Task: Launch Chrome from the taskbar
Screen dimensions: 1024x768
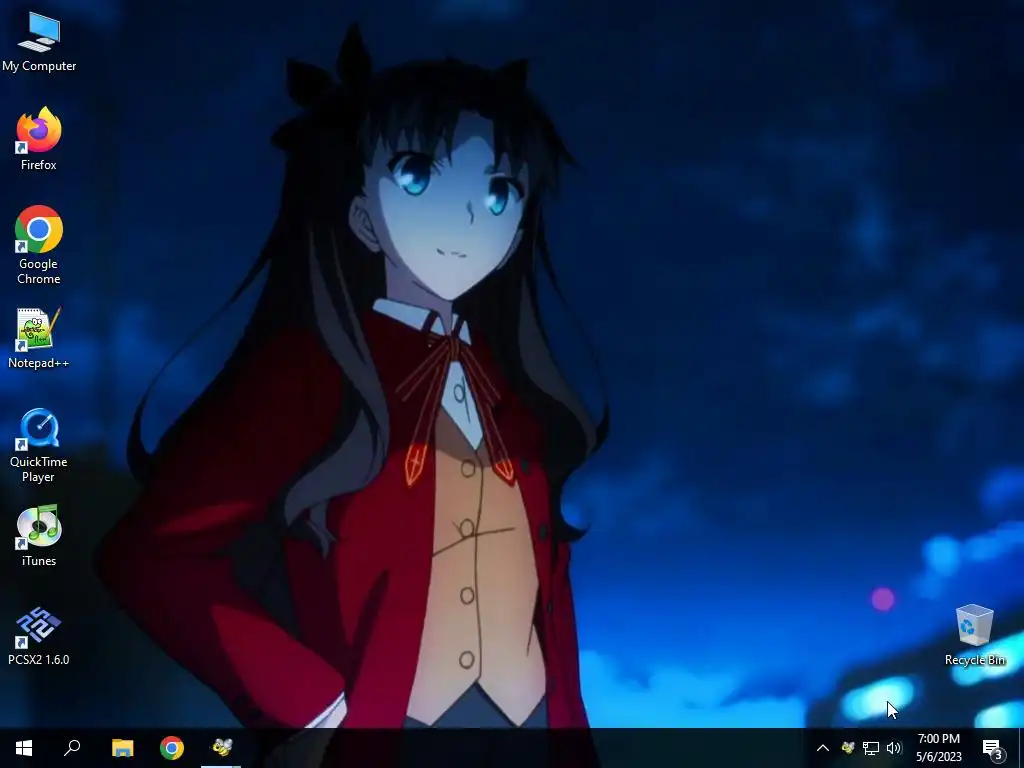Action: click(172, 748)
